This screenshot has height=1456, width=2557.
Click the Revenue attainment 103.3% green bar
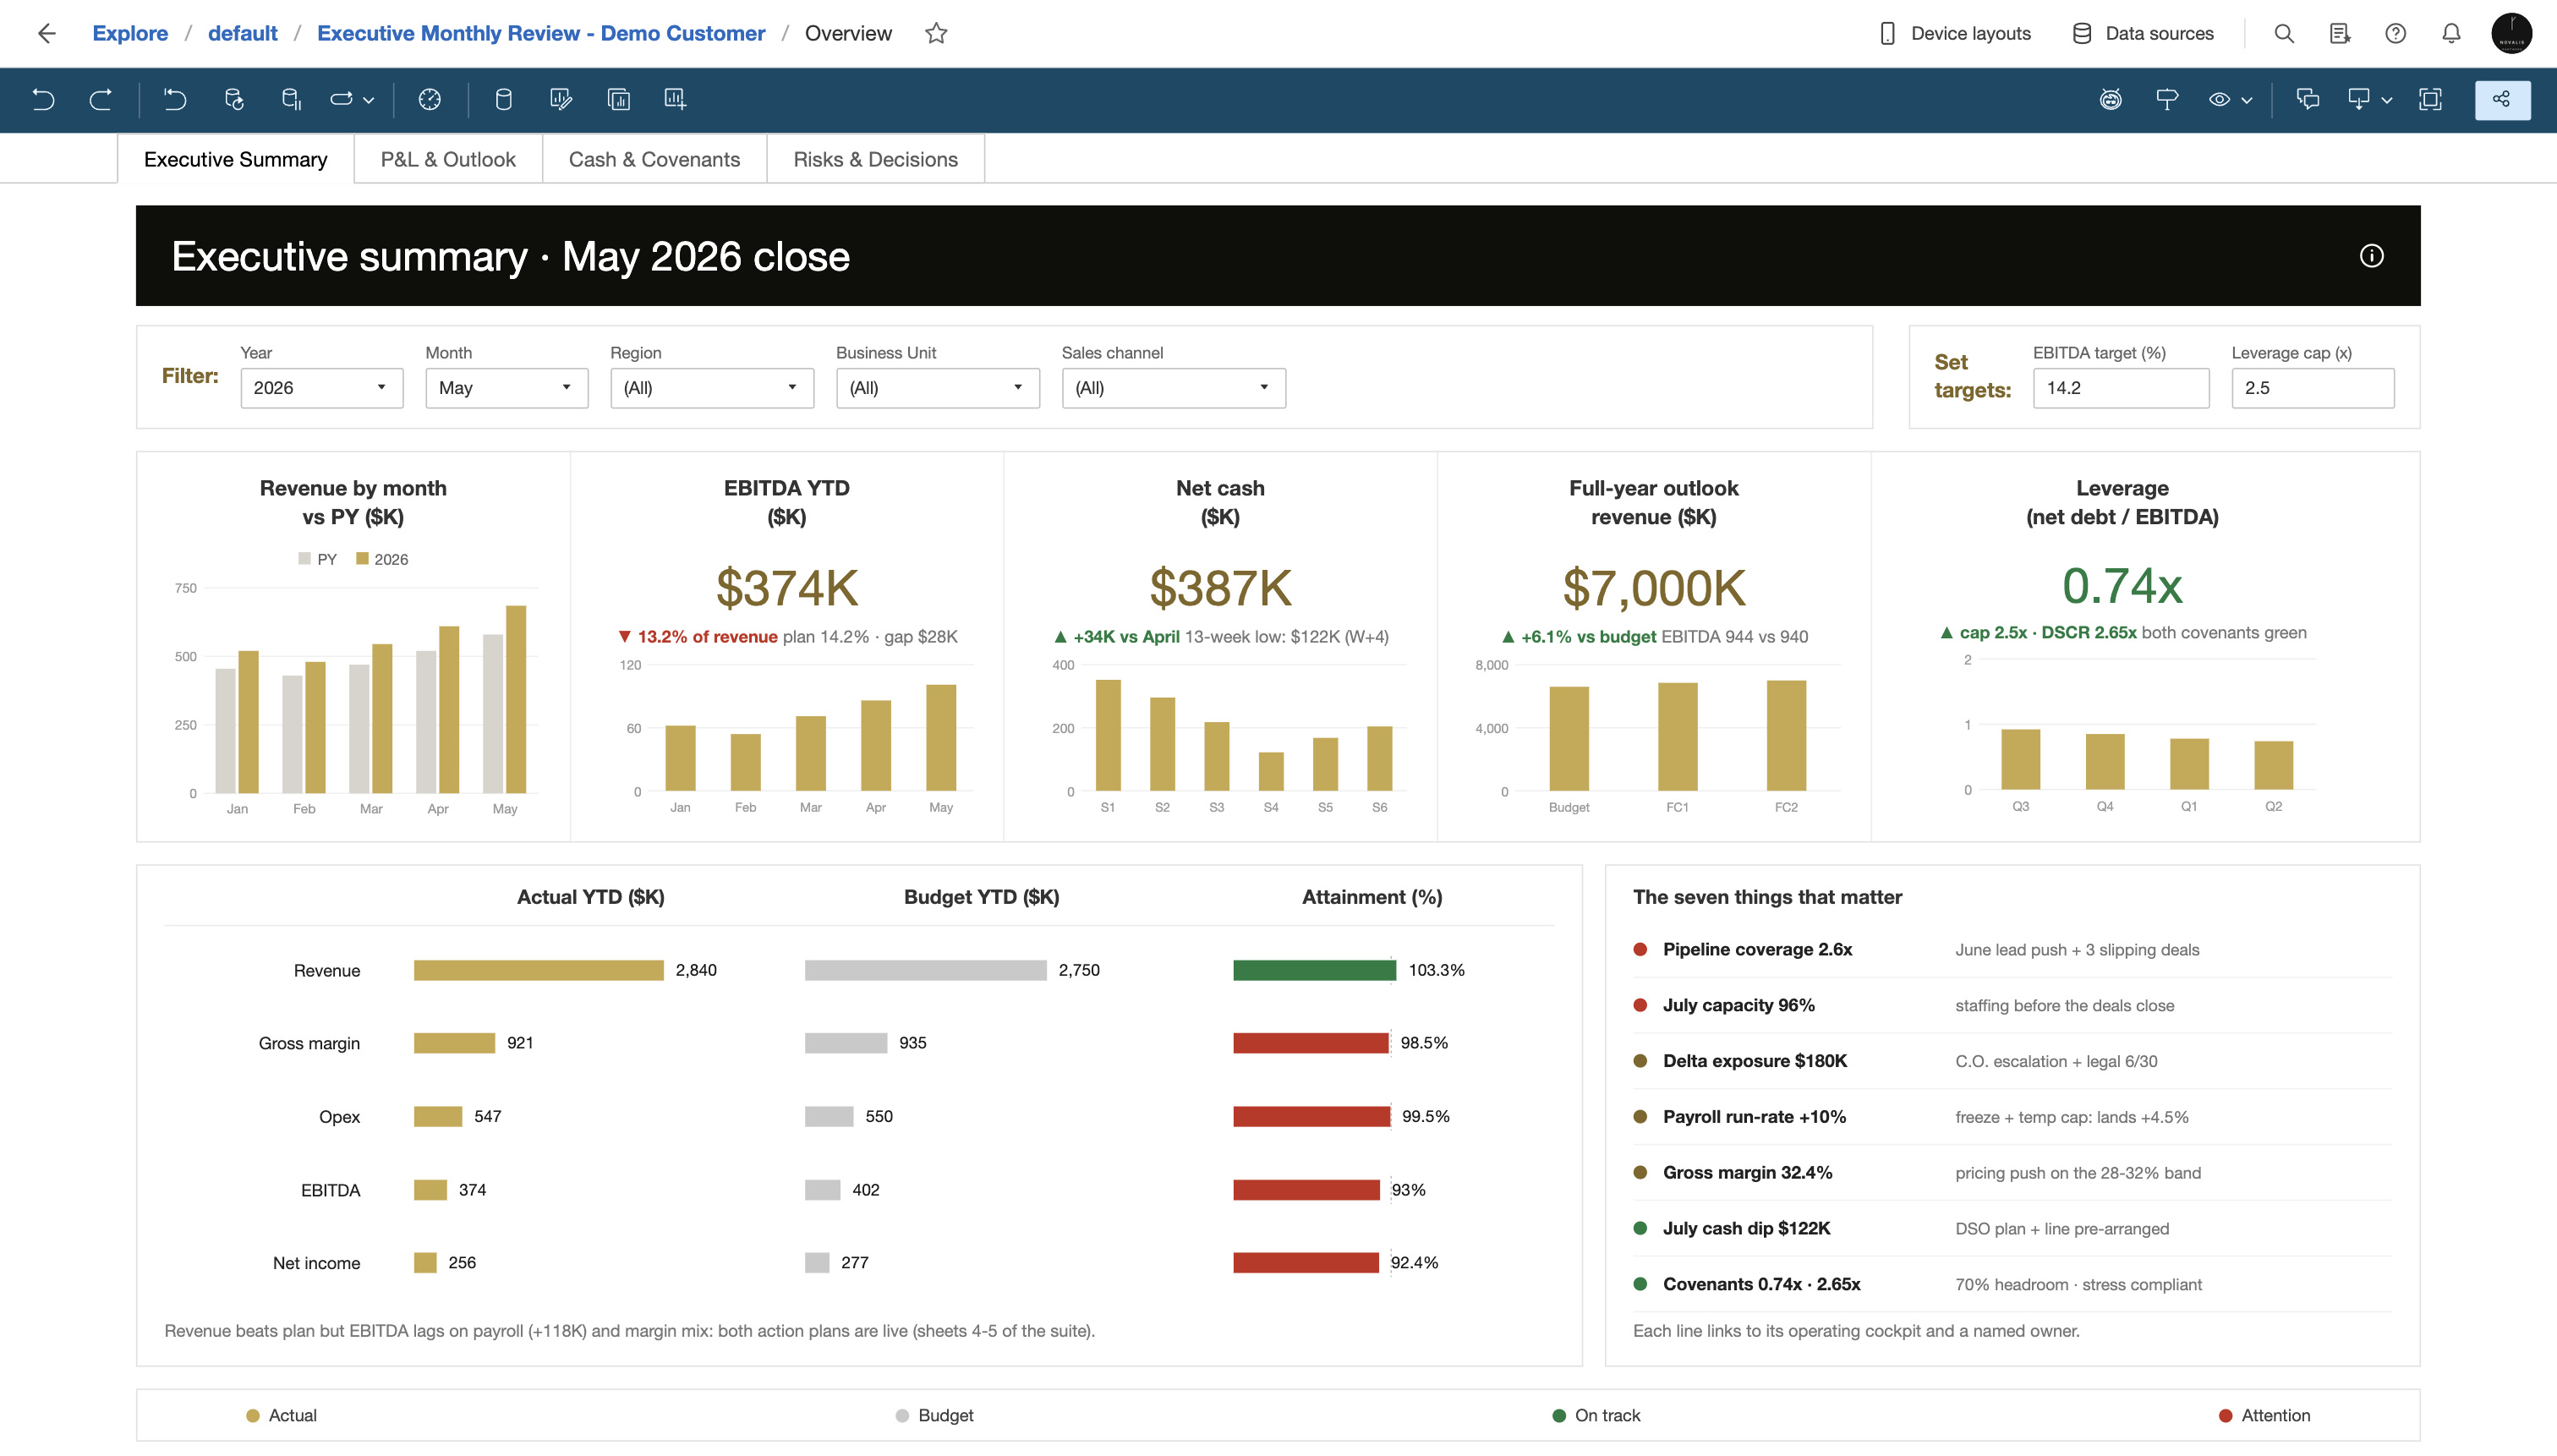tap(1314, 970)
